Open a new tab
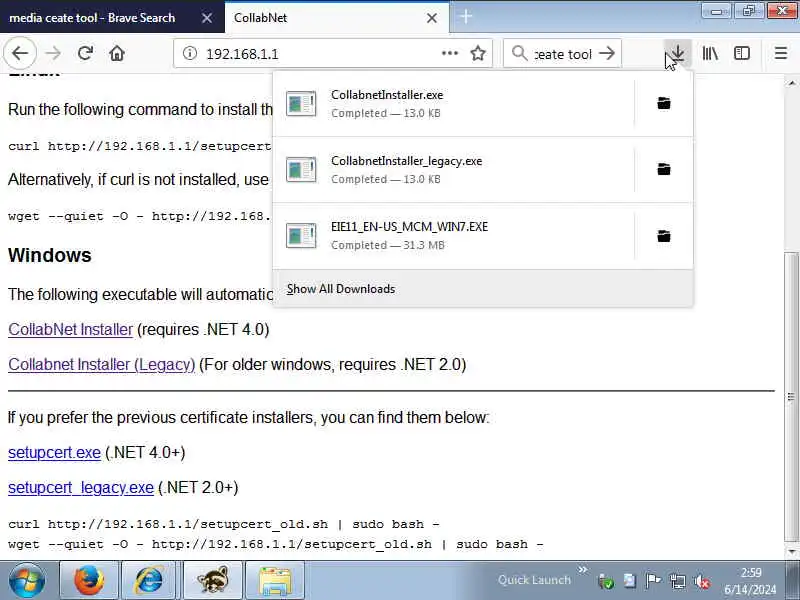Image resolution: width=800 pixels, height=600 pixels. pyautogui.click(x=466, y=17)
